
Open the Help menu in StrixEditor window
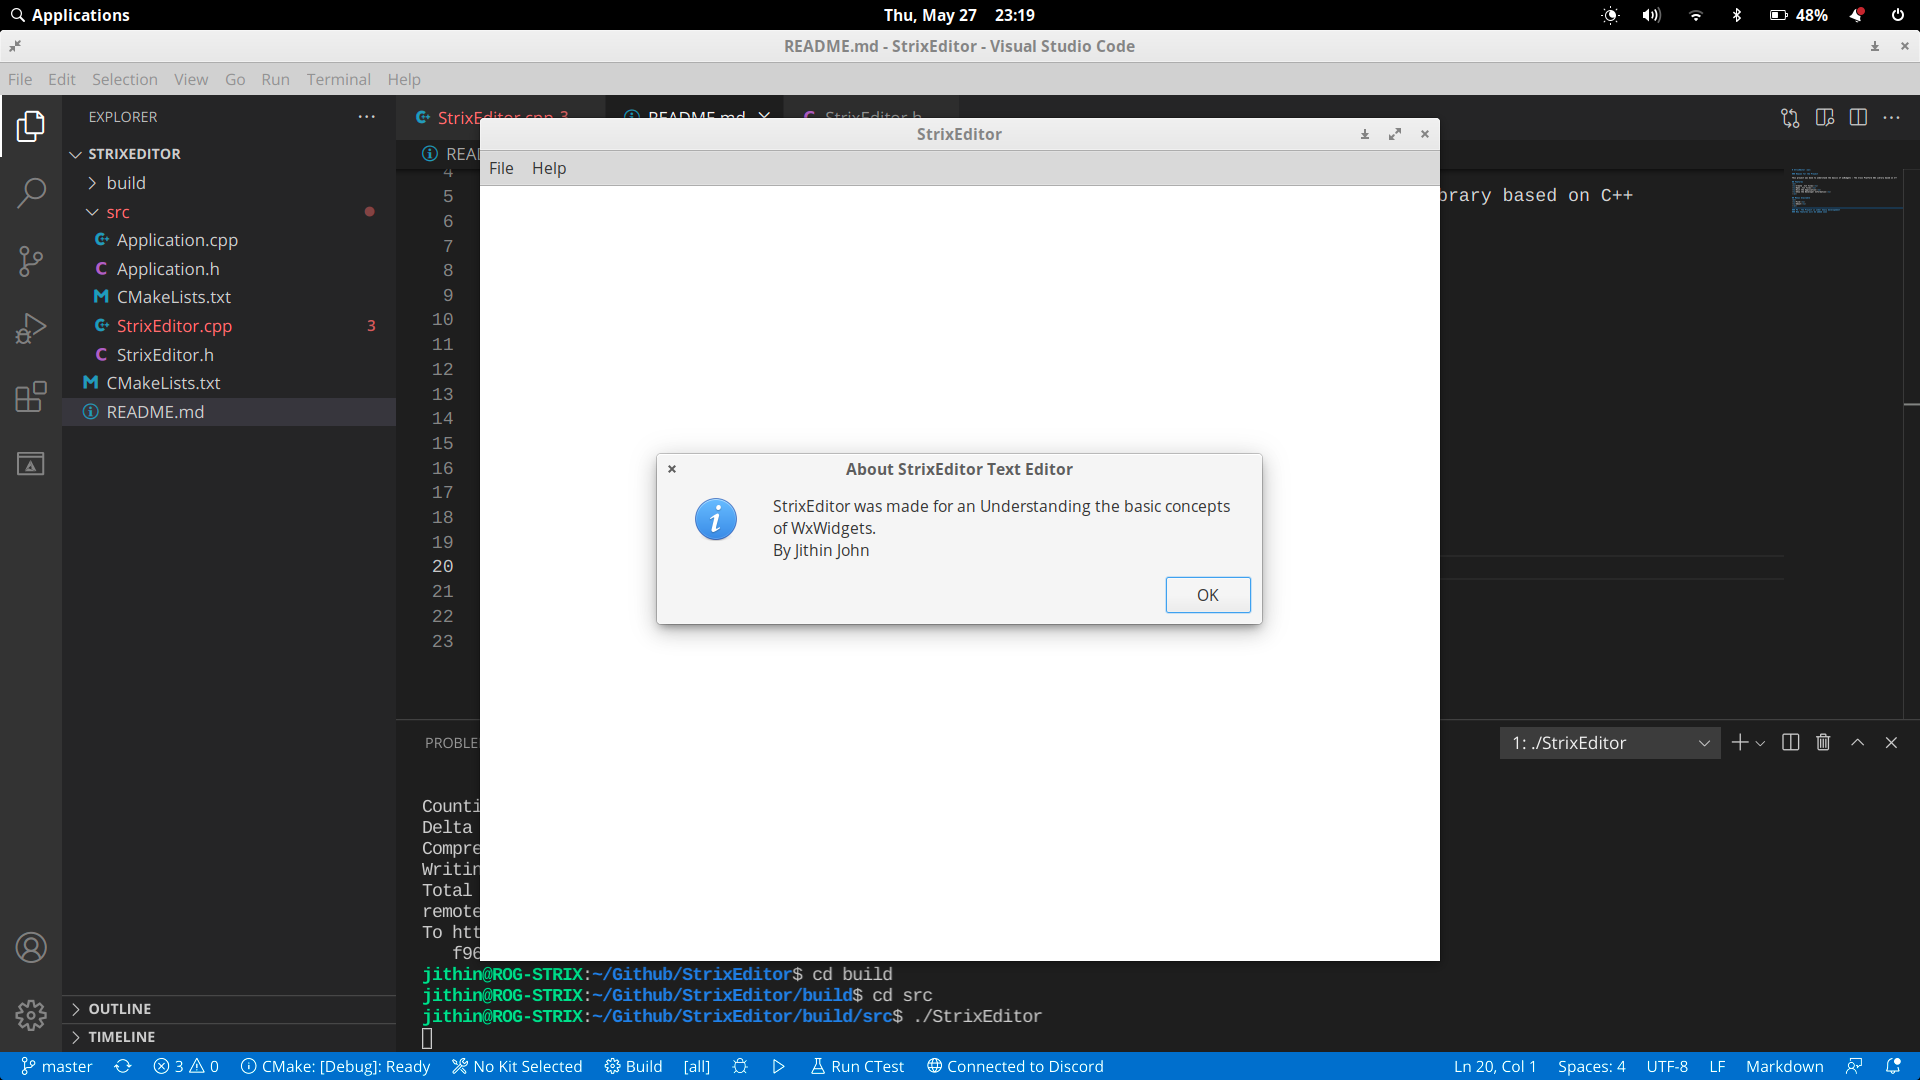click(548, 168)
